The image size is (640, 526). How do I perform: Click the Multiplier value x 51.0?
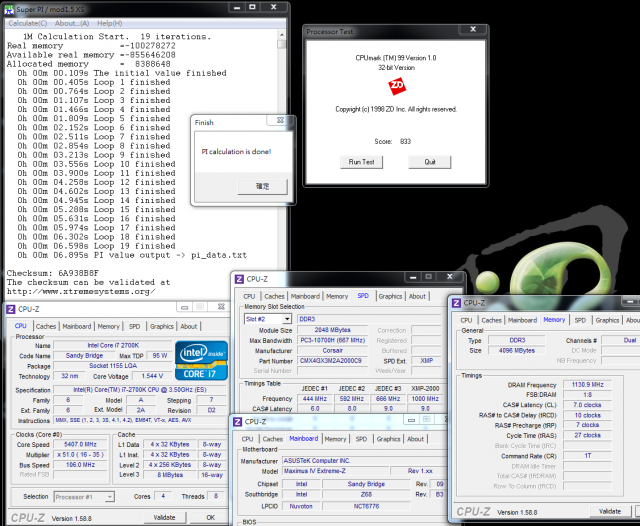[80, 455]
